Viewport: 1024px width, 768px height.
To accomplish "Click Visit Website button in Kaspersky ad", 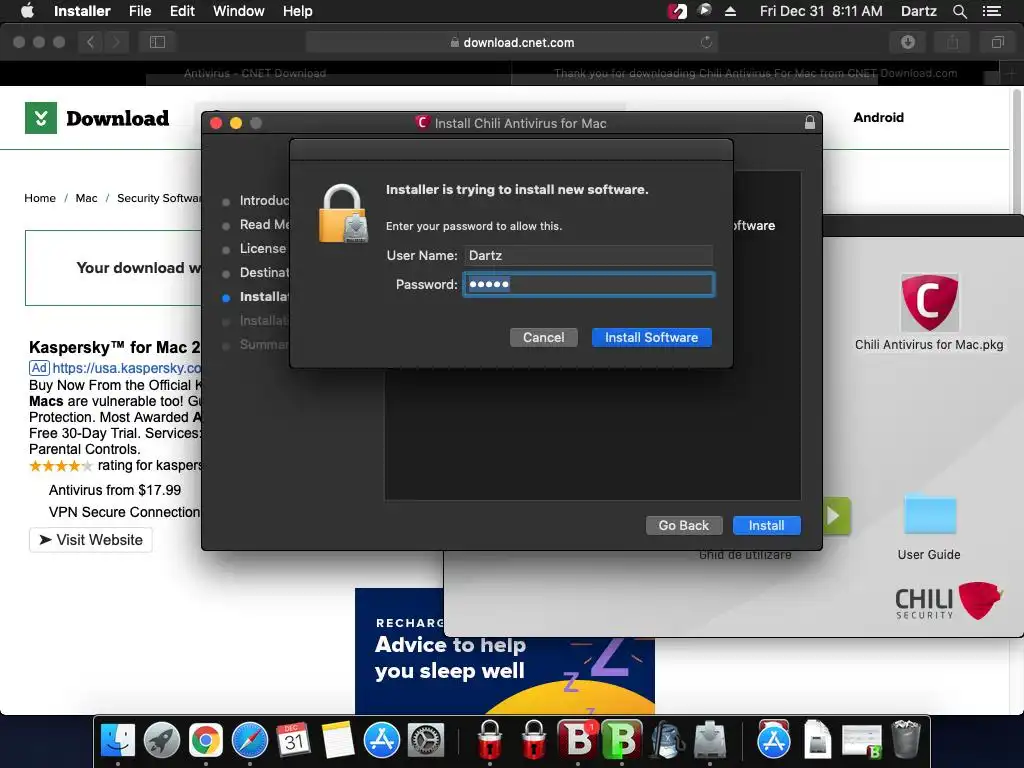I will tap(91, 540).
